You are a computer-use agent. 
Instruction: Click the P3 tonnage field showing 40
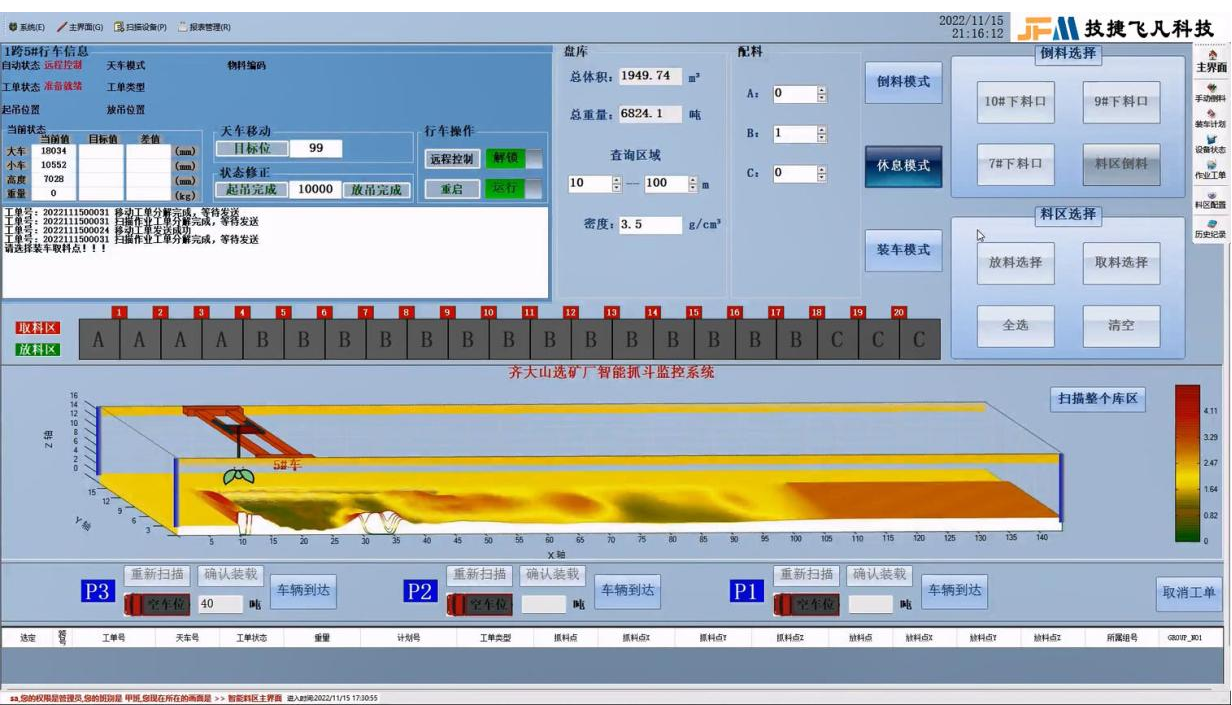(x=220, y=604)
